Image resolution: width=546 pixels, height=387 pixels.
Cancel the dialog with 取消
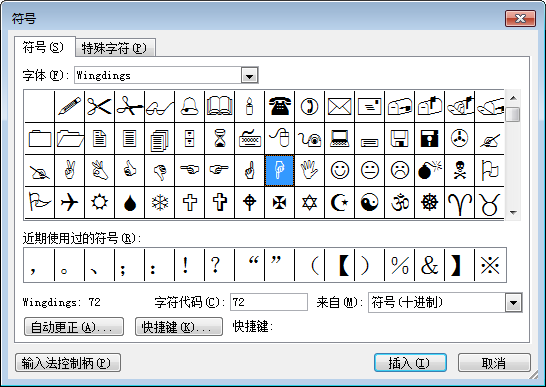click(x=494, y=363)
